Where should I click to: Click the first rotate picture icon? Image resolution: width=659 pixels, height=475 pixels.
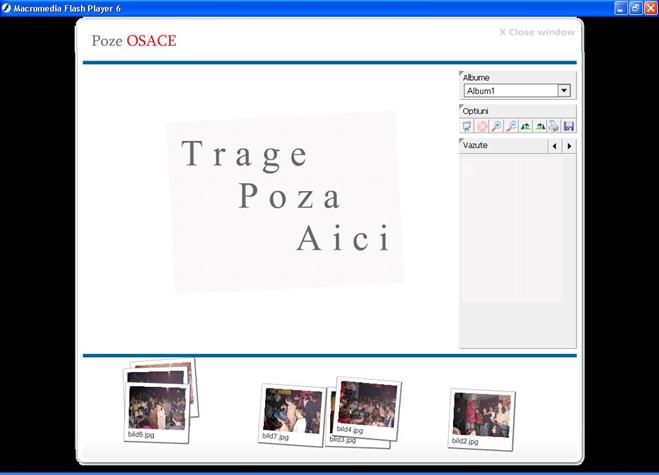[525, 127]
